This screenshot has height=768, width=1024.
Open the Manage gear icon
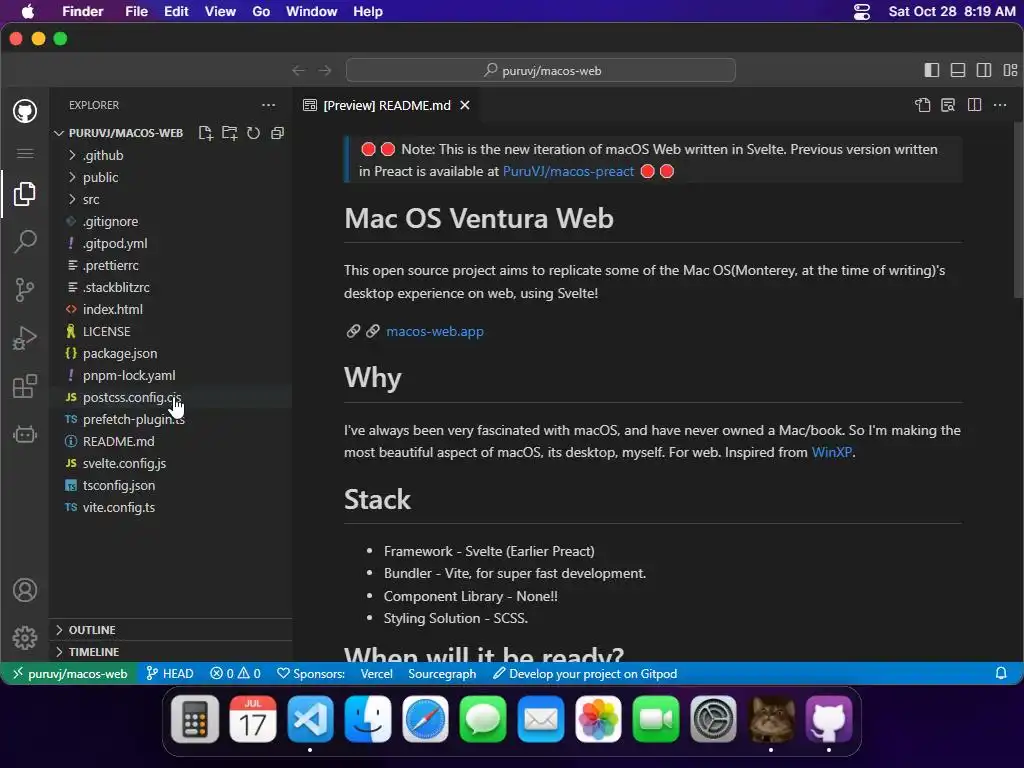click(25, 637)
